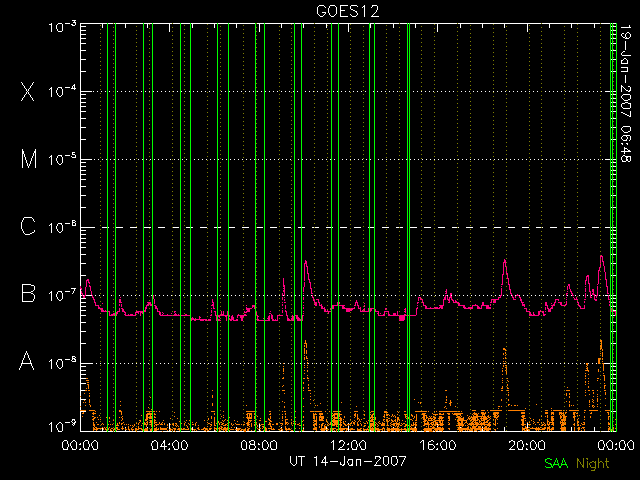
Task: Click the Night legend label
Action: click(x=593, y=464)
